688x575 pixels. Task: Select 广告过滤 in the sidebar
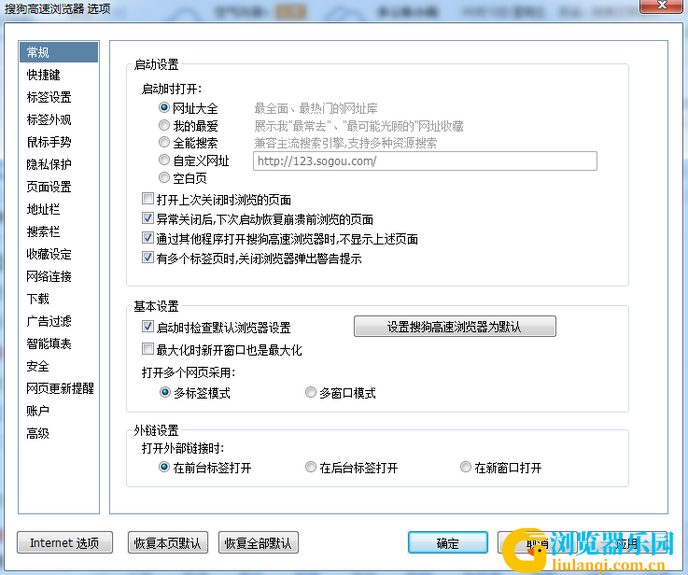click(x=49, y=321)
